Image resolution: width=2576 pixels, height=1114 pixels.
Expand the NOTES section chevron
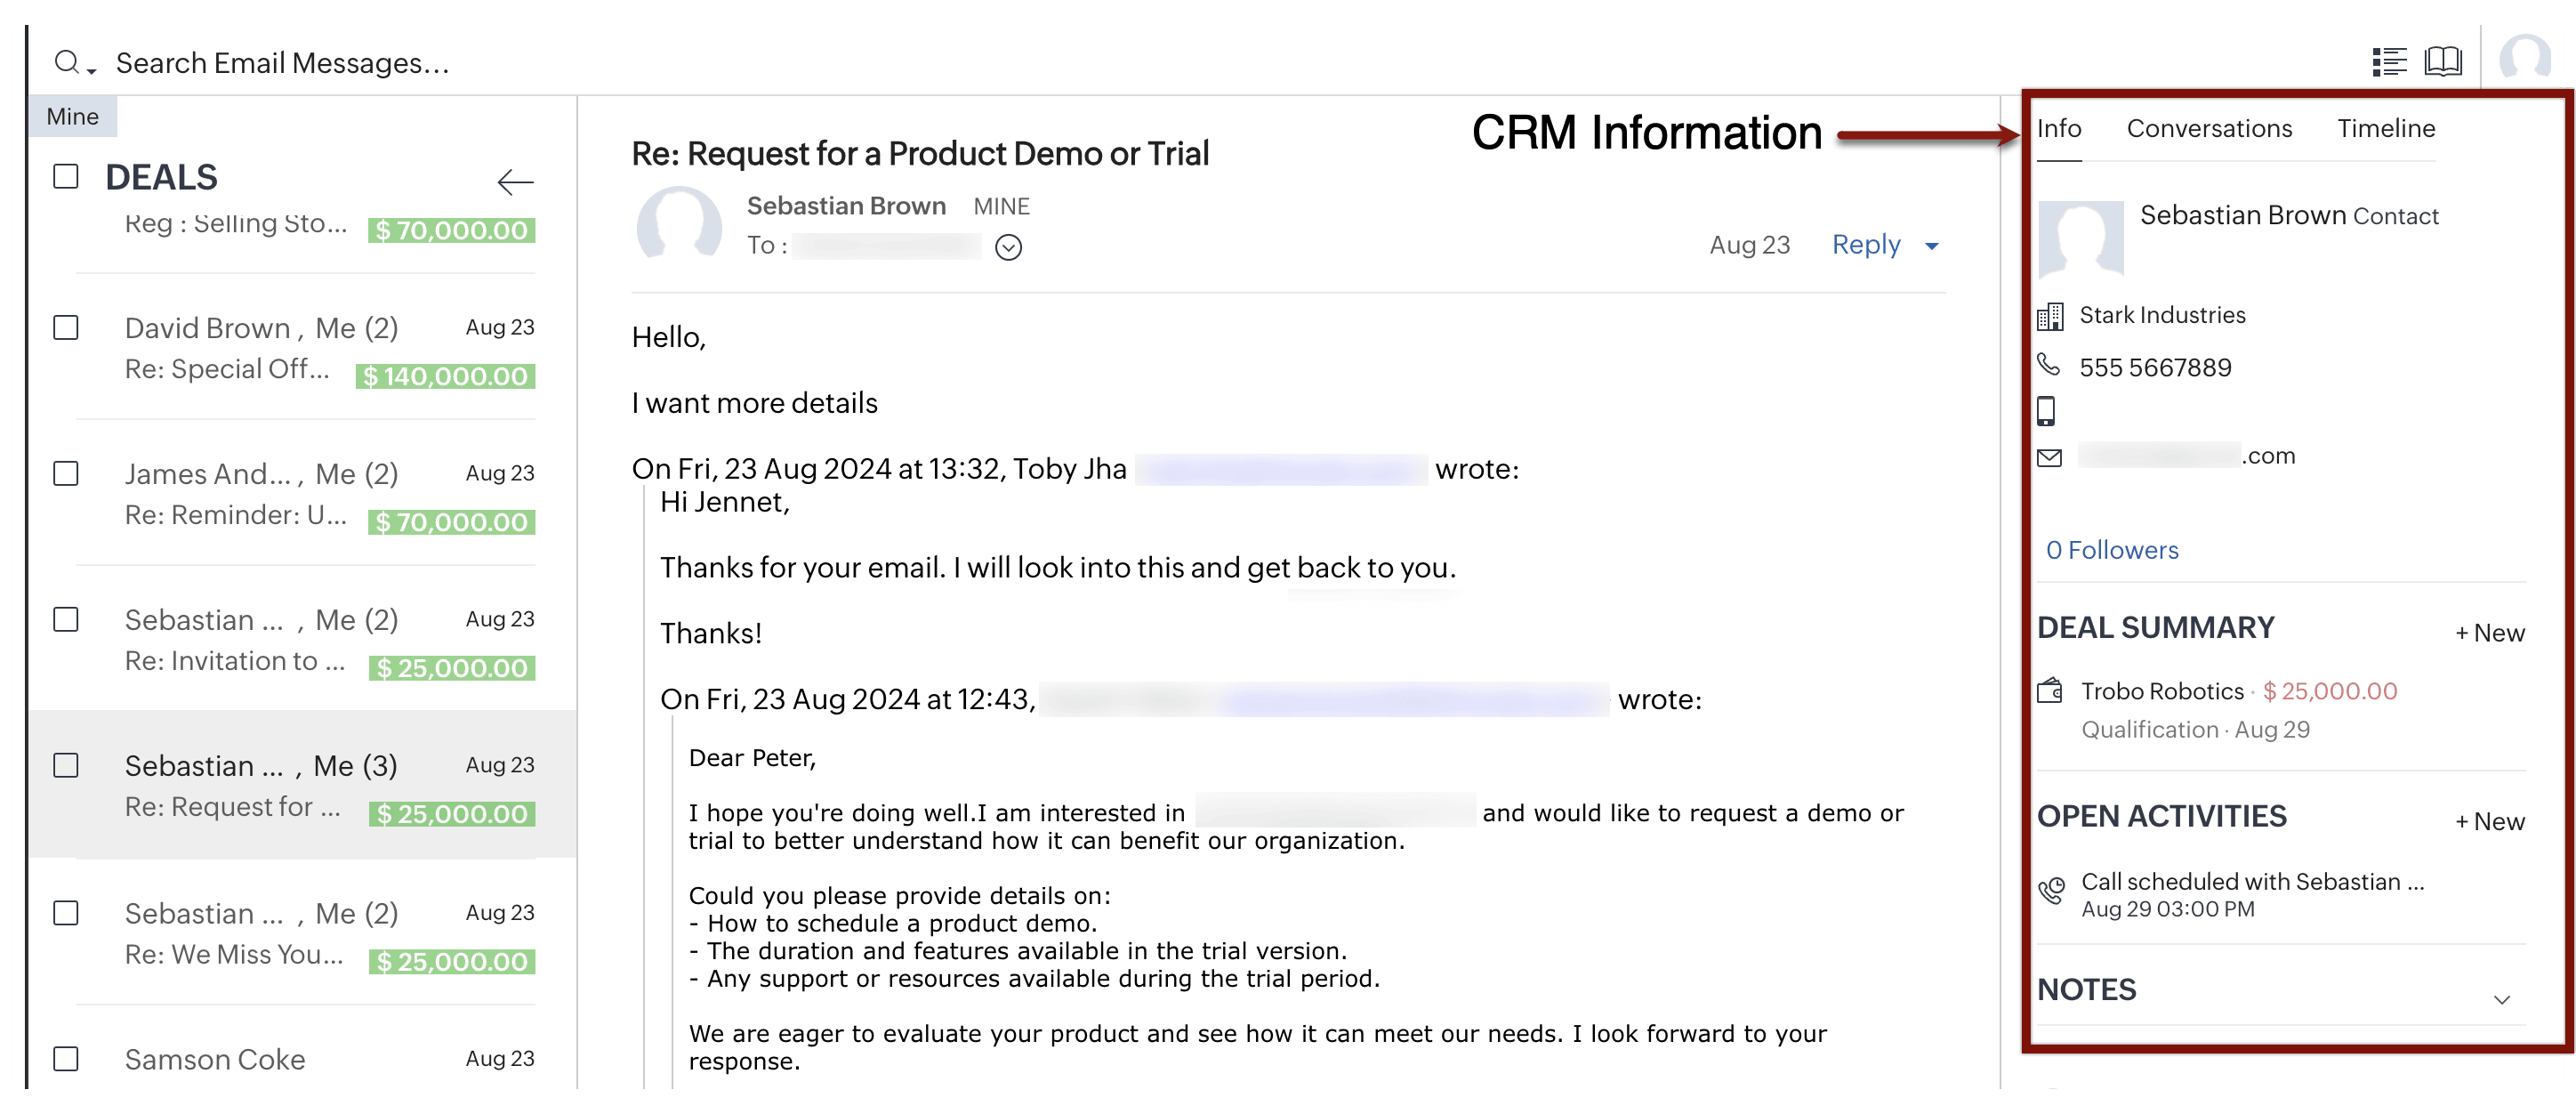[2501, 999]
